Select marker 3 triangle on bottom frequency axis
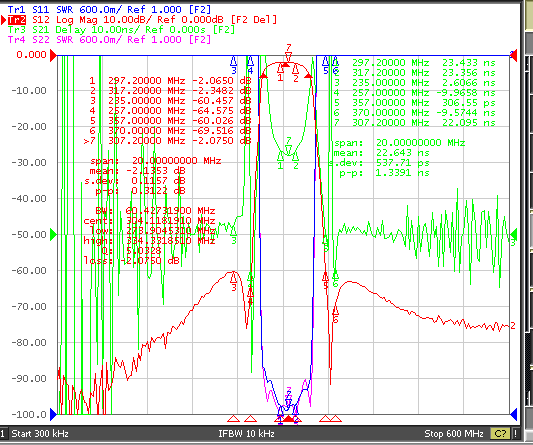The image size is (533, 445). click(234, 418)
